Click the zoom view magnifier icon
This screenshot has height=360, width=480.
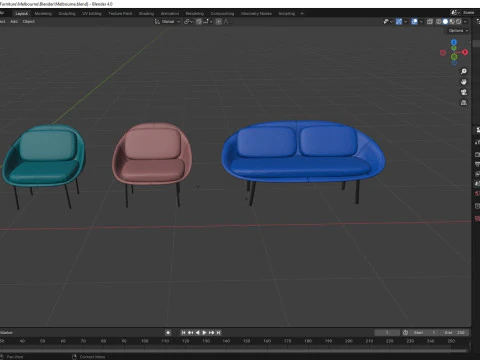463,71
